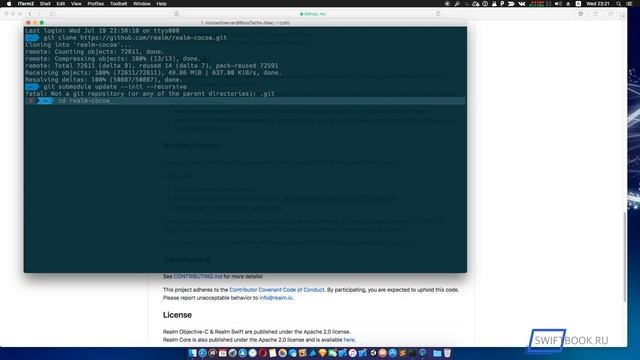Open the Window menu

point(142,4)
